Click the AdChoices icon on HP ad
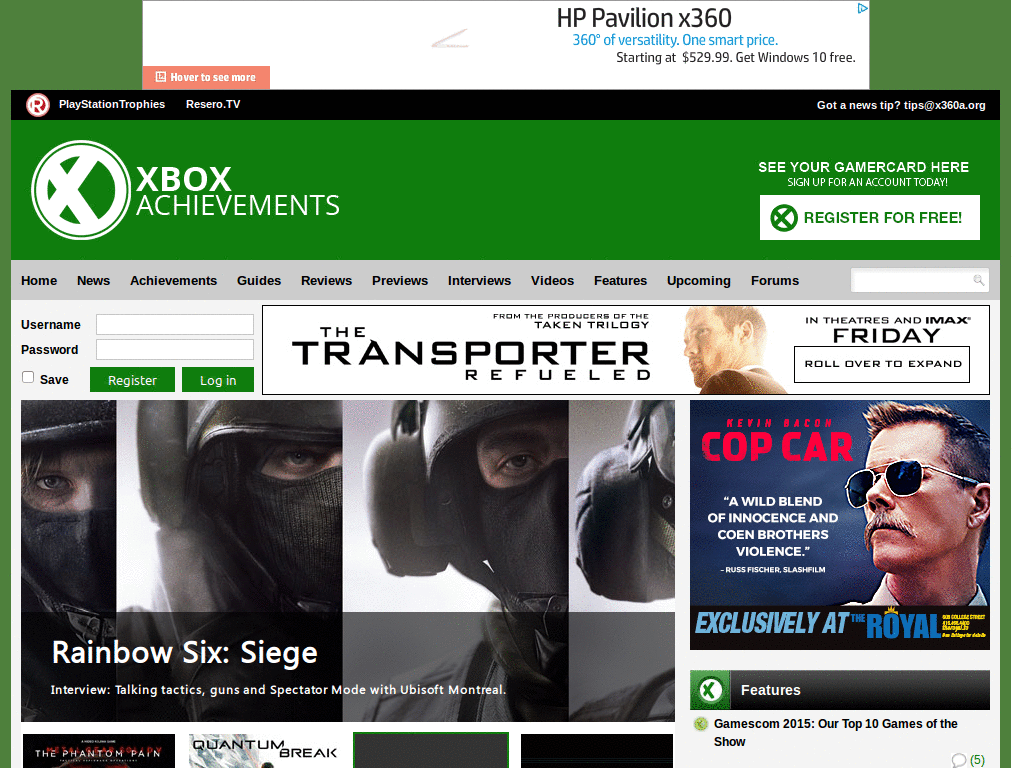The width and height of the screenshot is (1024, 768). pyautogui.click(x=862, y=8)
